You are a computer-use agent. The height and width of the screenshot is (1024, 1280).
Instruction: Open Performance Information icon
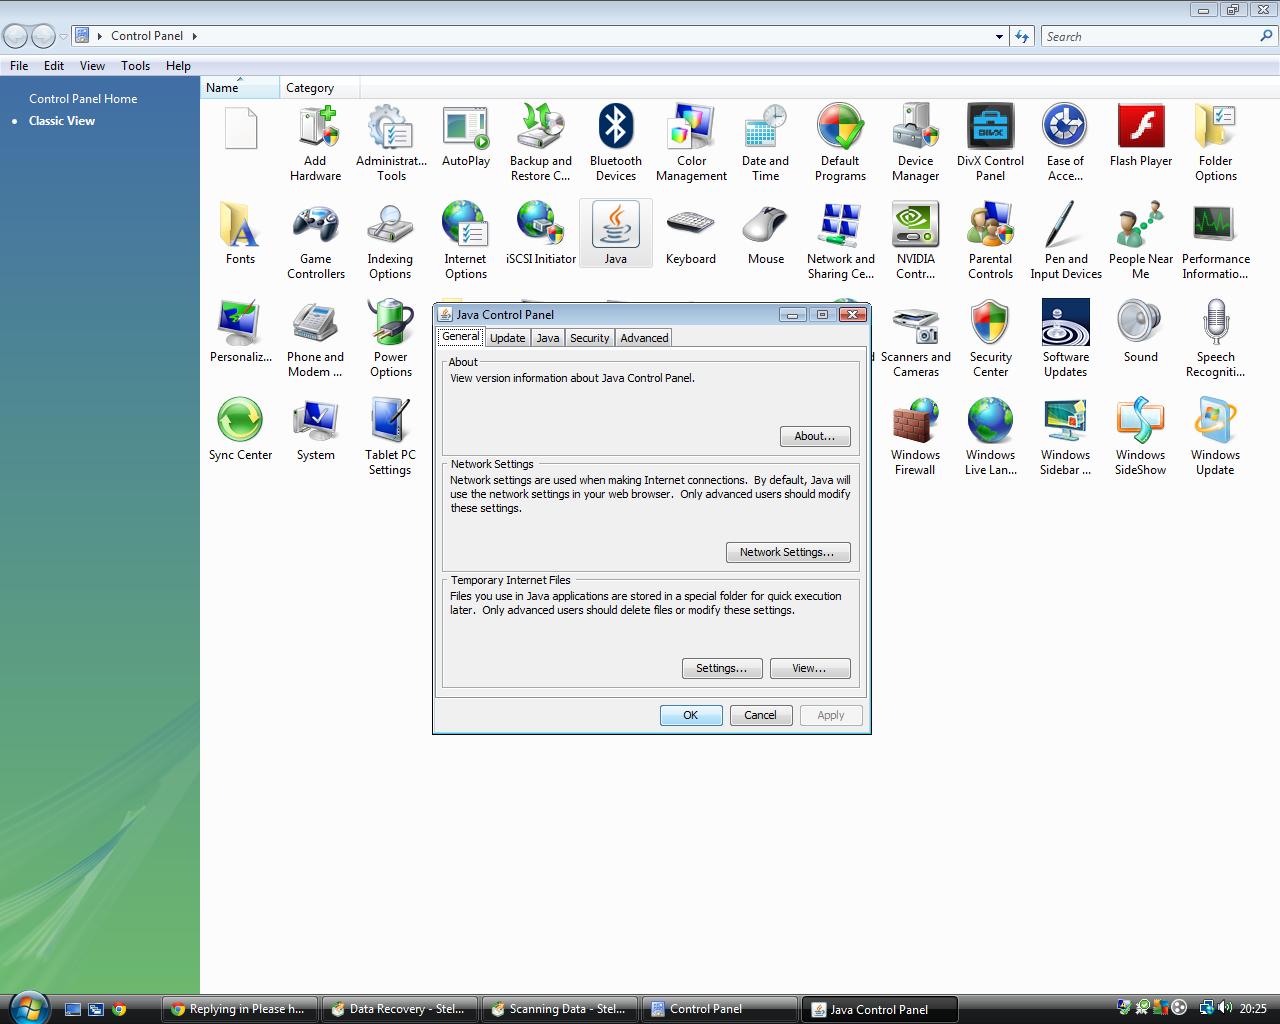[x=1216, y=241]
